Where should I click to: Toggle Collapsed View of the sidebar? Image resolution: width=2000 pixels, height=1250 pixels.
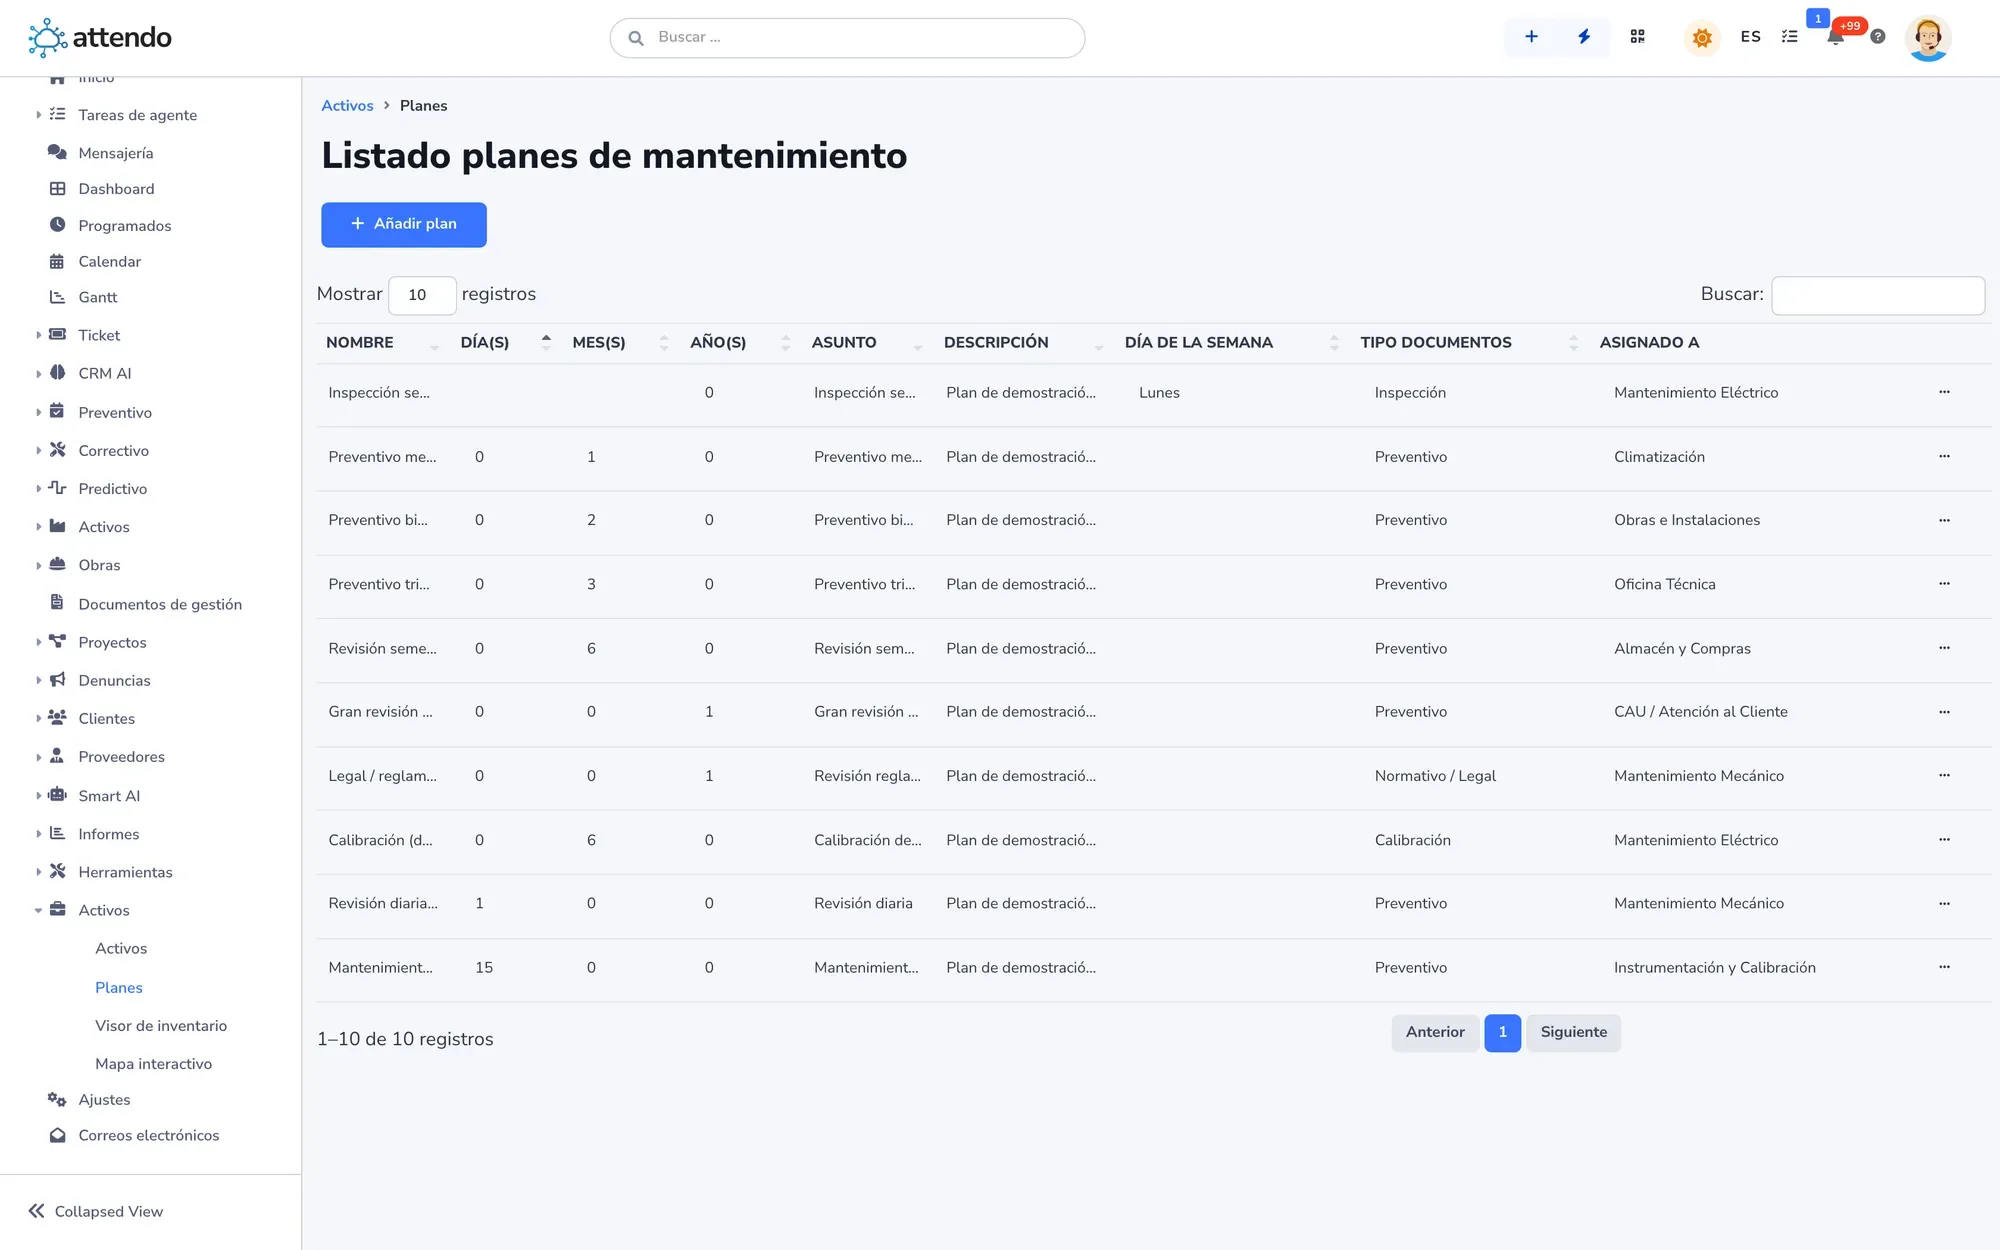tap(96, 1211)
